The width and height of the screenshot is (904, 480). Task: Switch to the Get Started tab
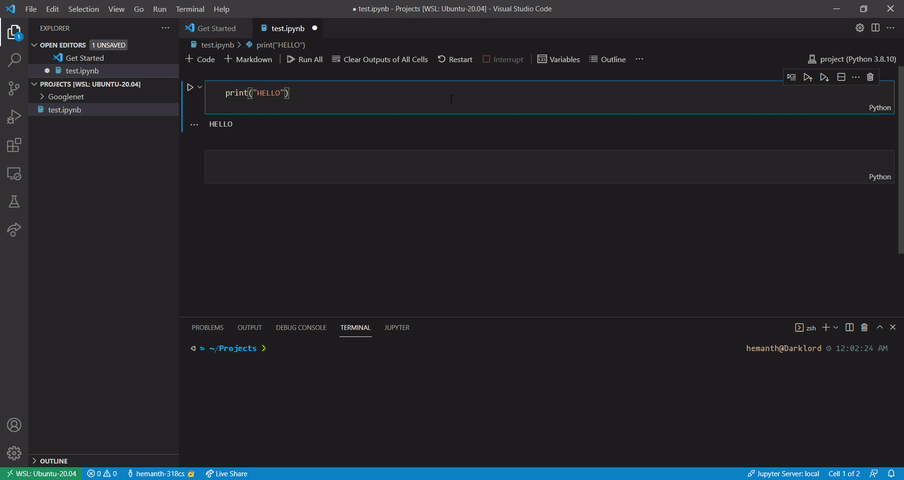tap(216, 28)
